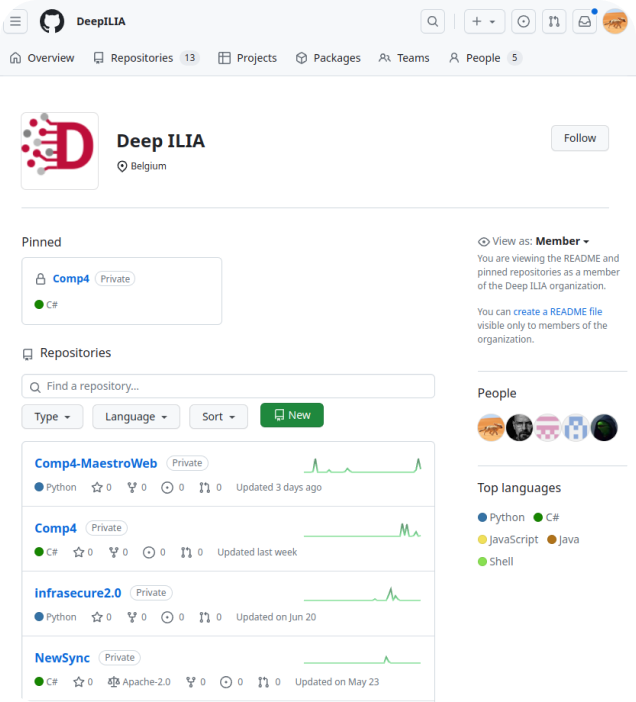This screenshot has width=636, height=702.
Task: Open the notifications inbox icon
Action: 585,21
